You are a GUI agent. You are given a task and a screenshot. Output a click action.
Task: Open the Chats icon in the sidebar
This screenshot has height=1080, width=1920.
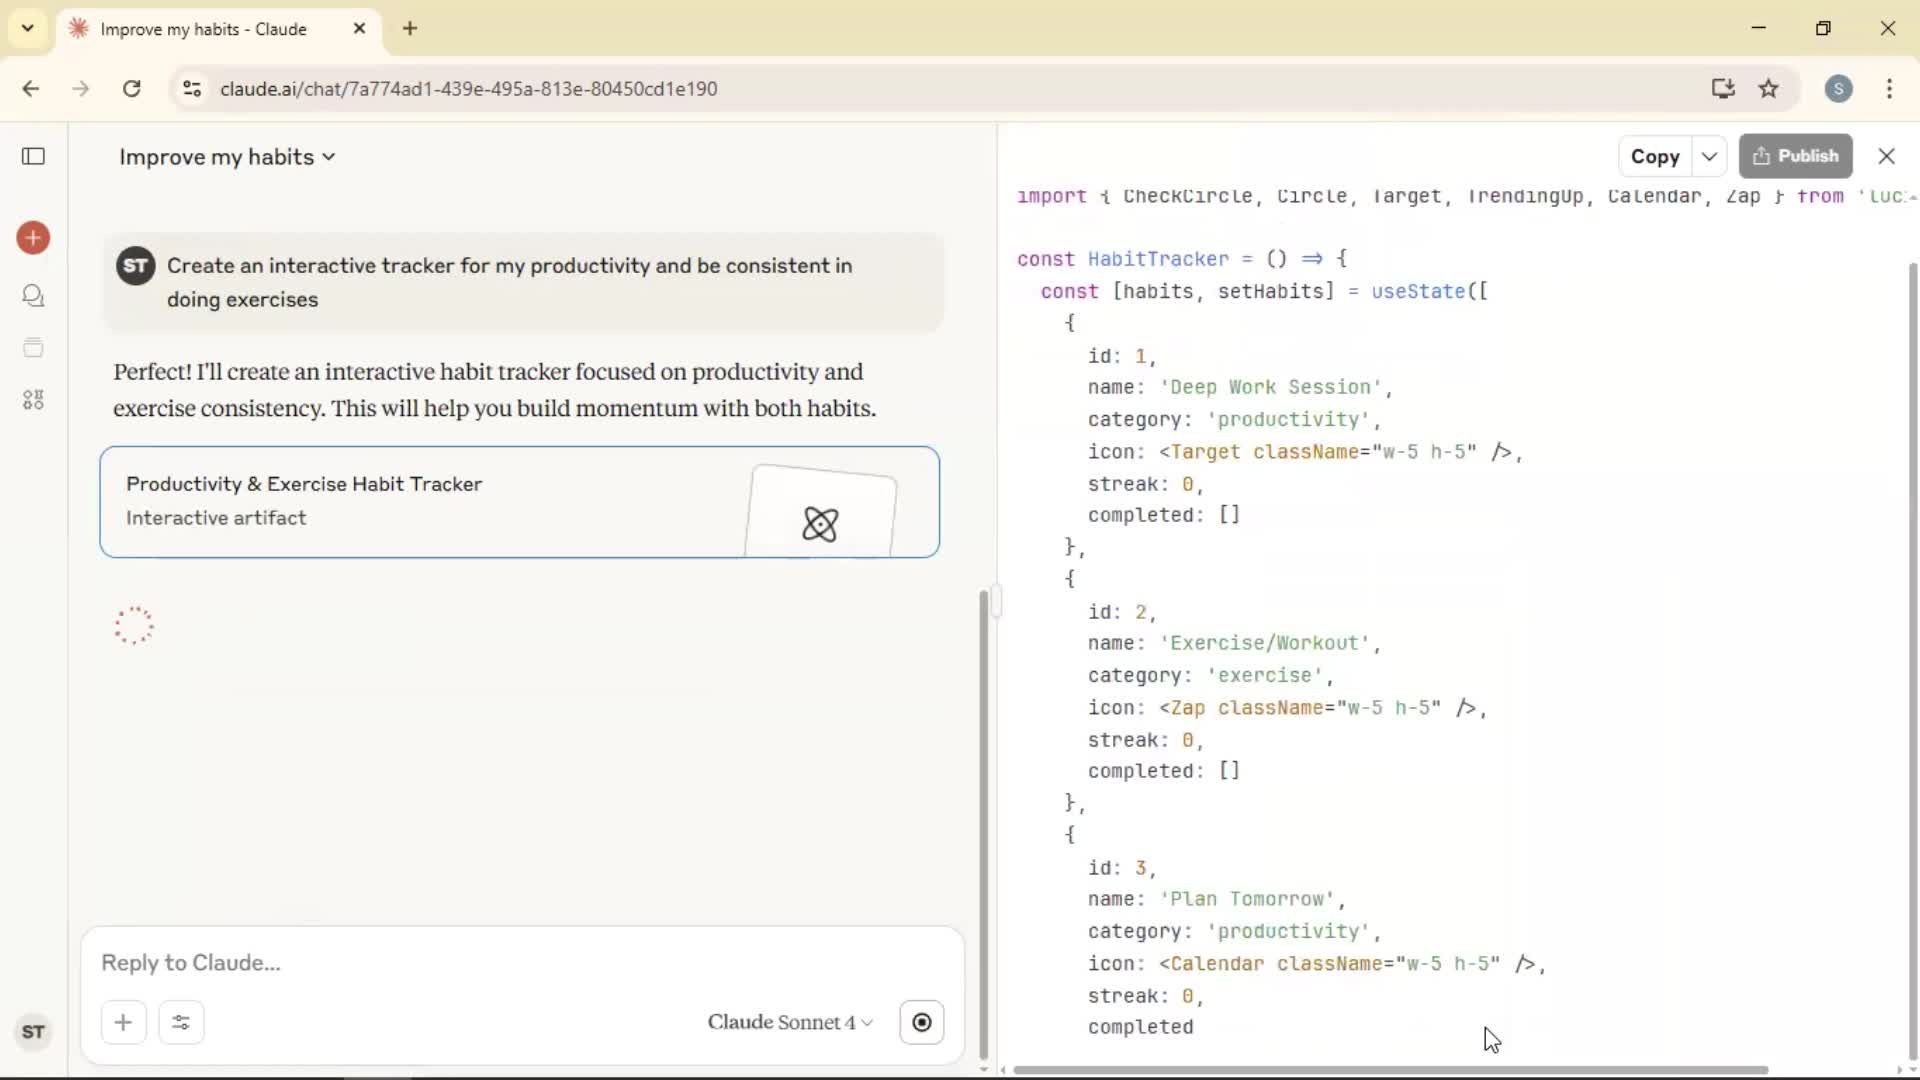[33, 296]
